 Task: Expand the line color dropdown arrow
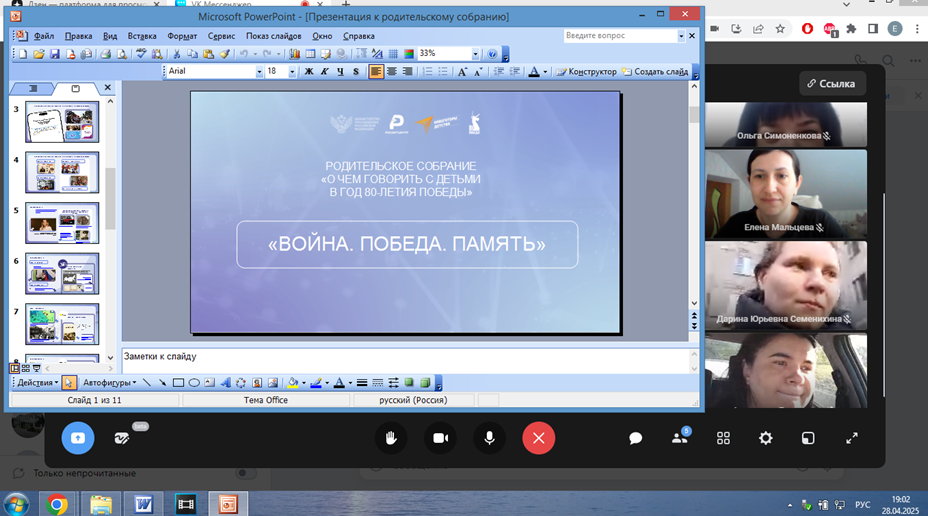pyautogui.click(x=327, y=383)
